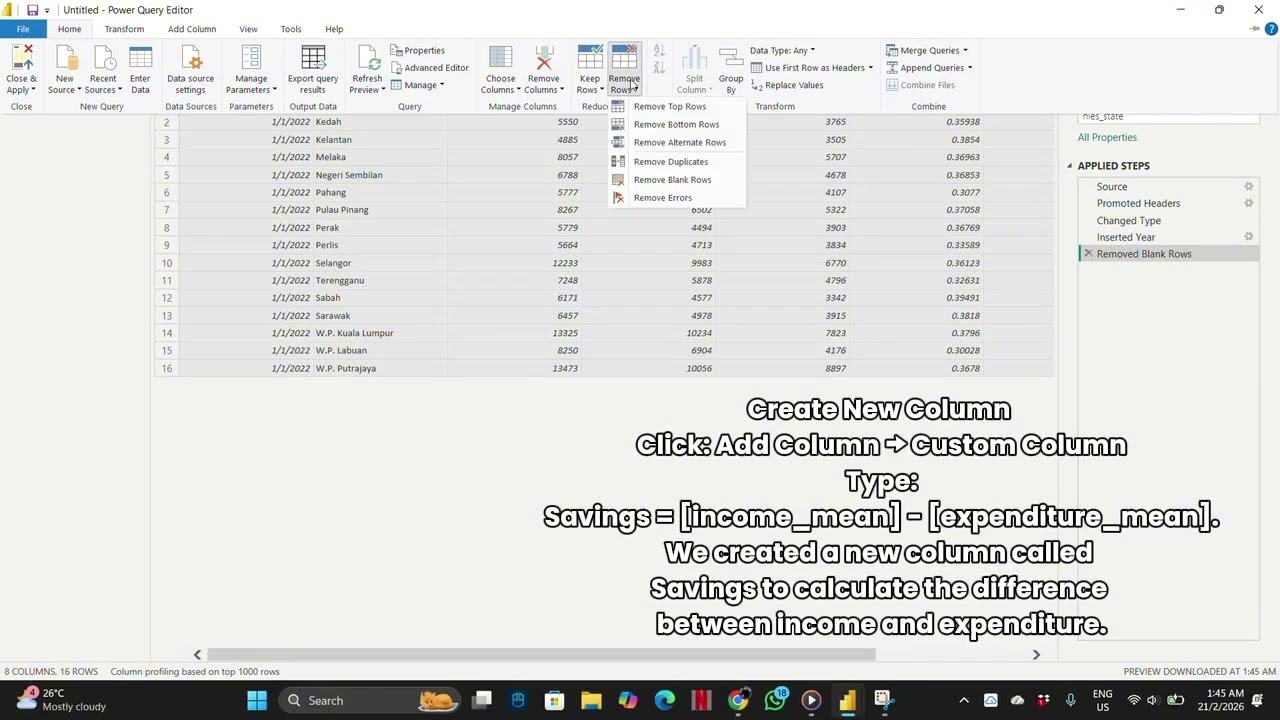1280x720 pixels.
Task: Click the scroll left arrow
Action: [197, 654]
